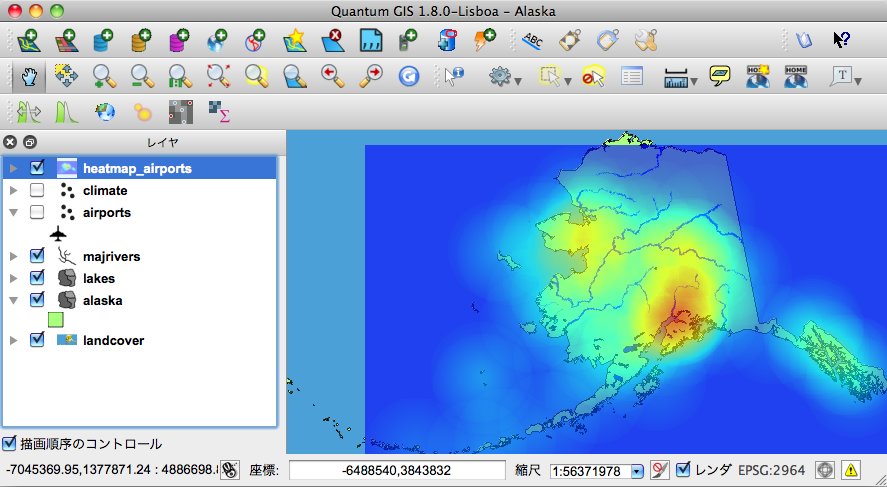This screenshot has width=887, height=487.
Task: Click the Refresh map icon
Action: click(408, 75)
